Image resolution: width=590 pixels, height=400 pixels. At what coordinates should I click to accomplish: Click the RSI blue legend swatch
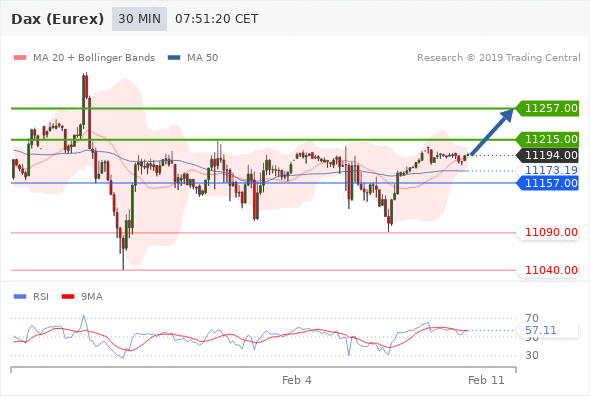pyautogui.click(x=20, y=297)
